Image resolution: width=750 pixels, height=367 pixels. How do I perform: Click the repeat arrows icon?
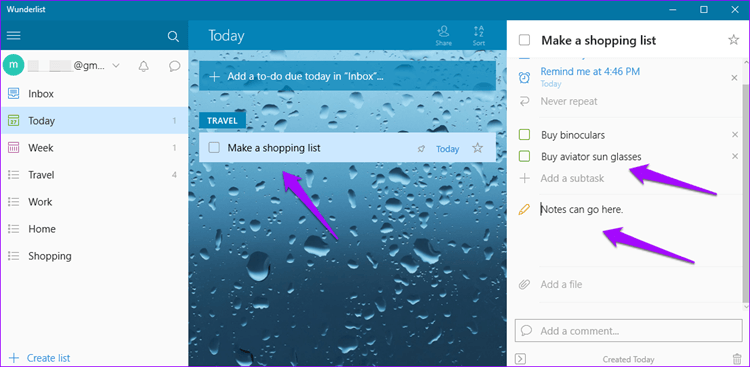tap(525, 101)
